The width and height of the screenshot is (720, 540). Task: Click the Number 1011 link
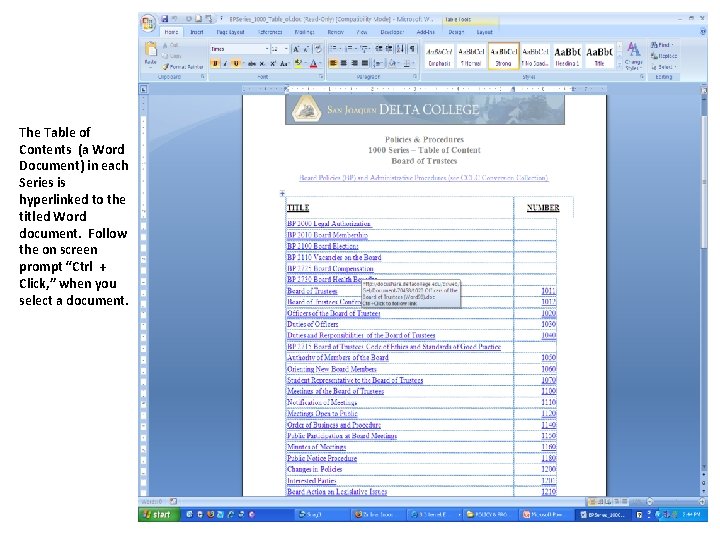pyautogui.click(x=548, y=291)
